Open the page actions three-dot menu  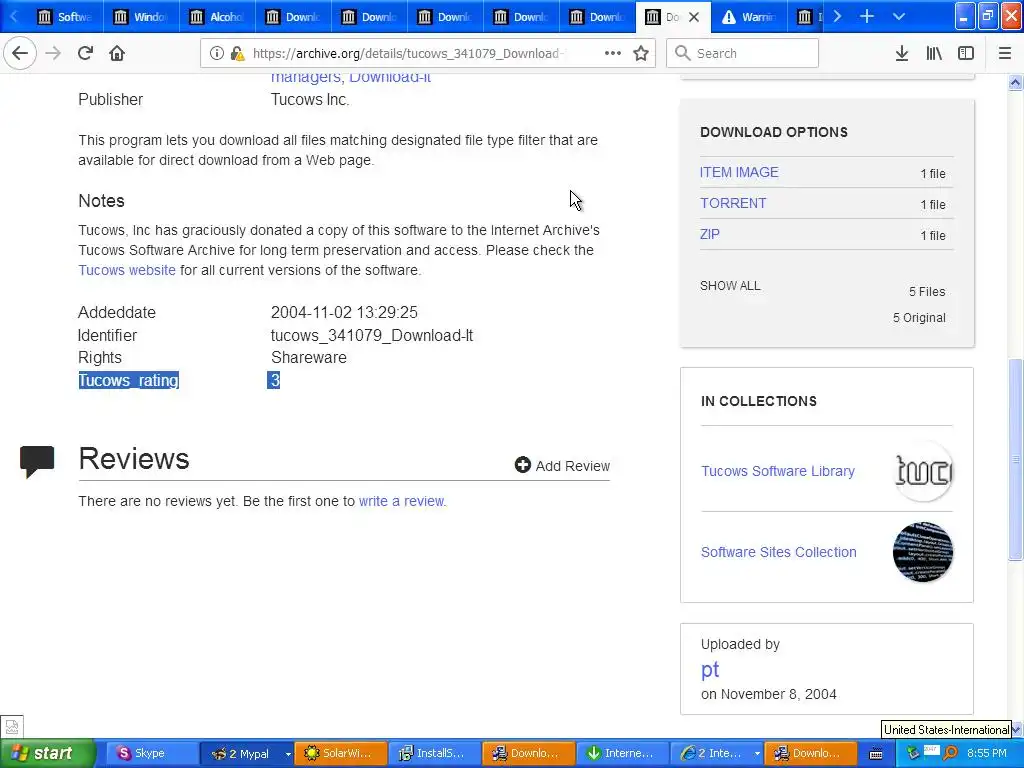pyautogui.click(x=613, y=53)
